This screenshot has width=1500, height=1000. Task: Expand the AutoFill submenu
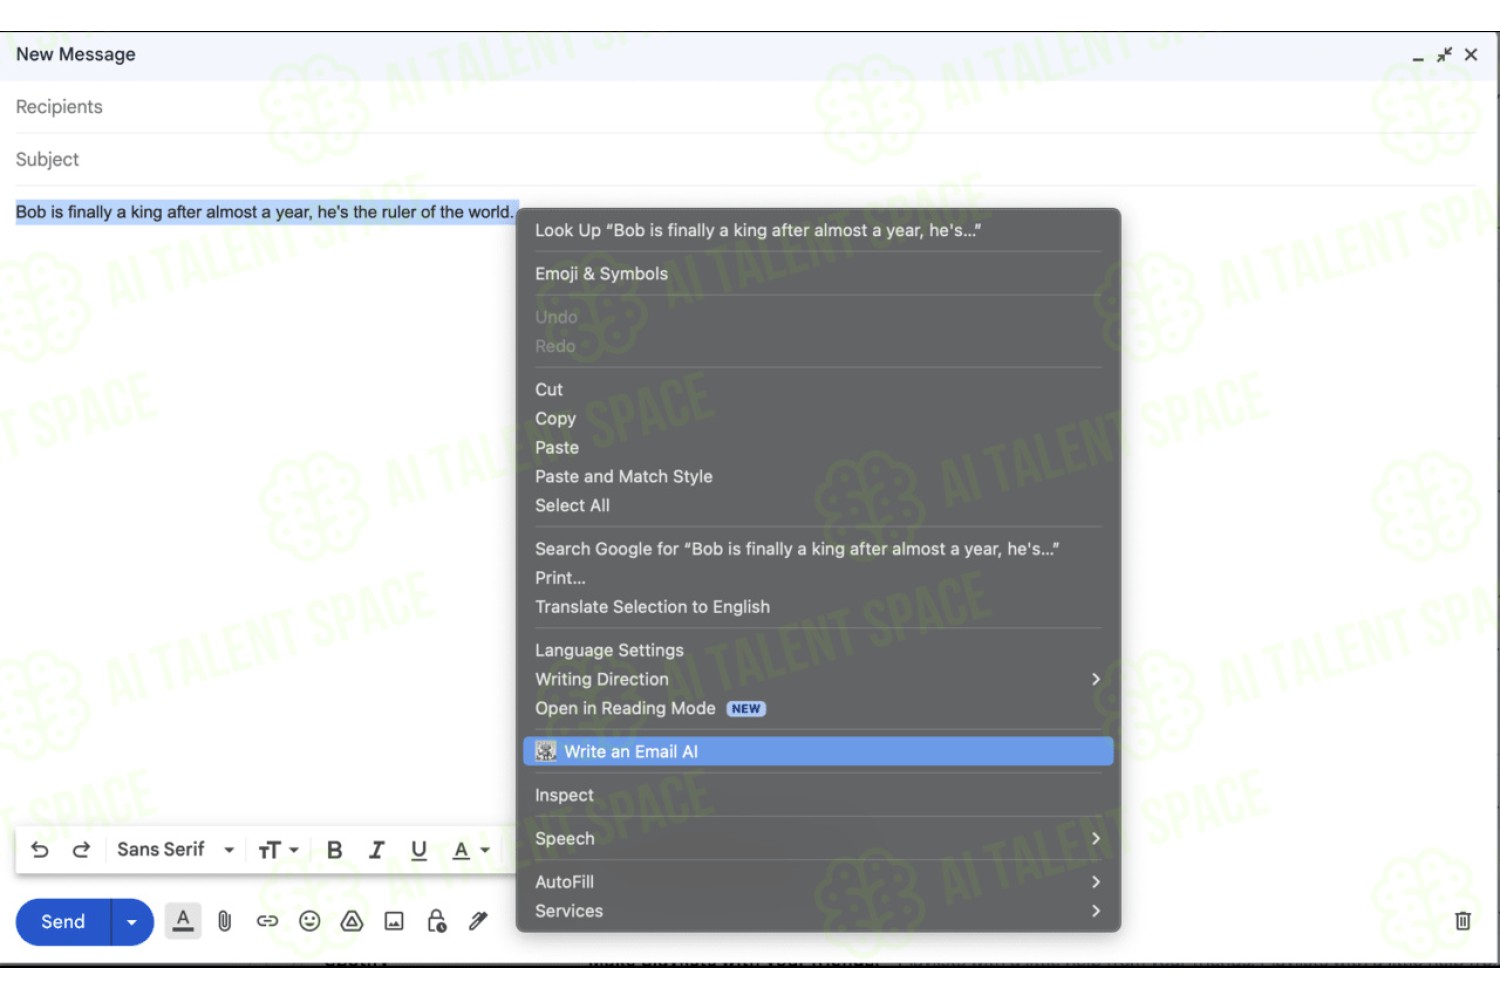pyautogui.click(x=818, y=882)
